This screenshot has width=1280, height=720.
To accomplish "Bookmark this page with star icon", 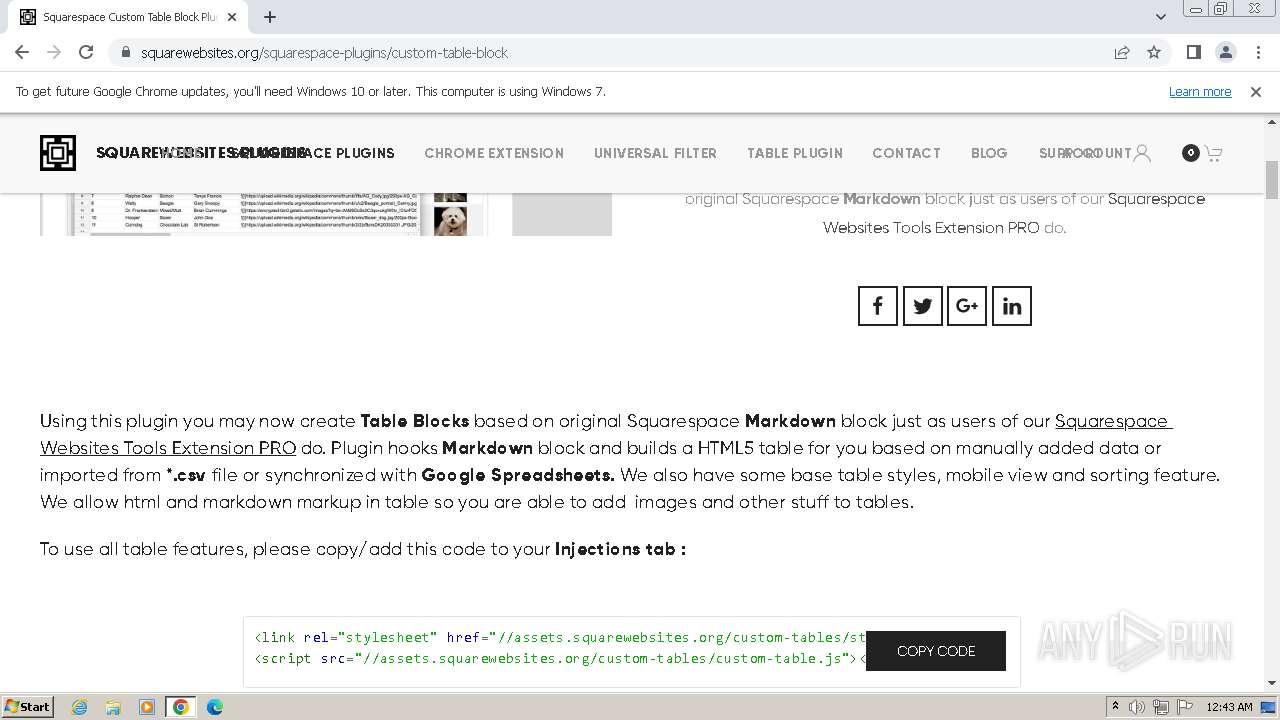I will (1154, 52).
